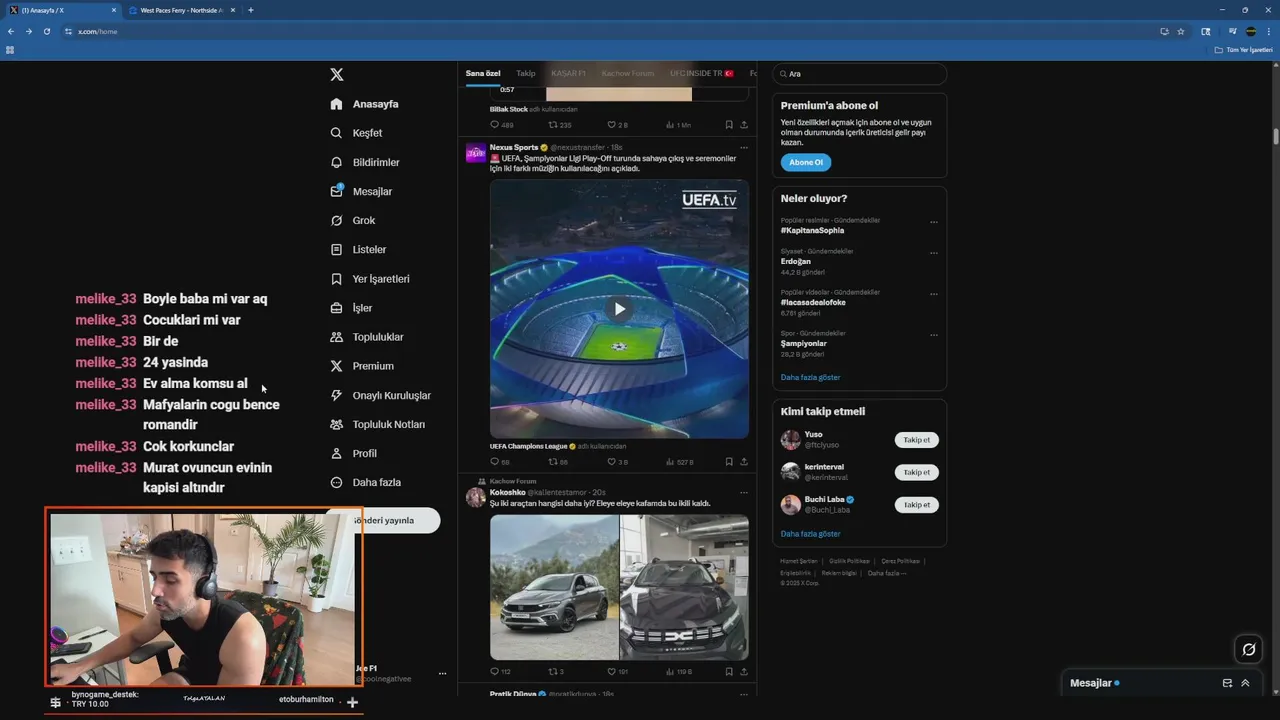Open the Fiat car photo thumbnail
1280x720 pixels.
(x=554, y=587)
